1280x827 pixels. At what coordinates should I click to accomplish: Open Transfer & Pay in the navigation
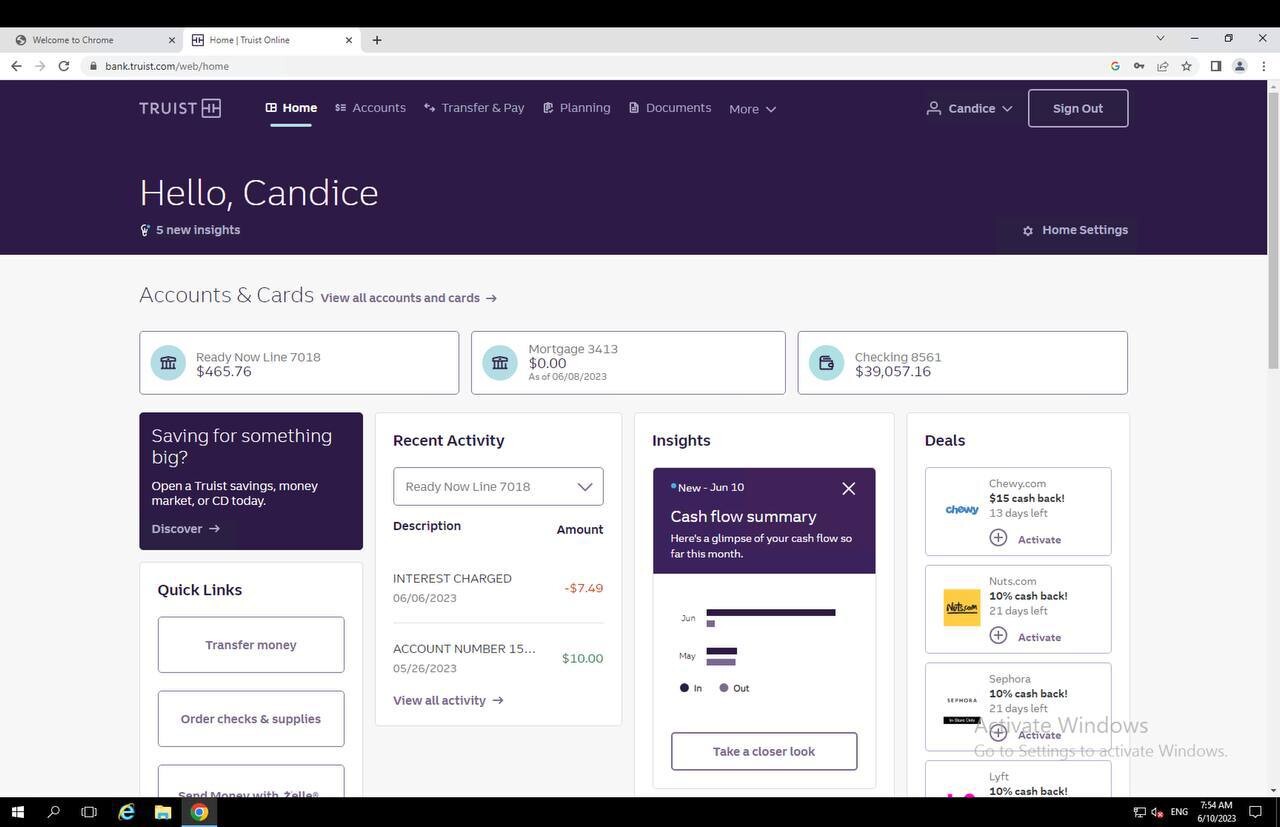click(474, 108)
